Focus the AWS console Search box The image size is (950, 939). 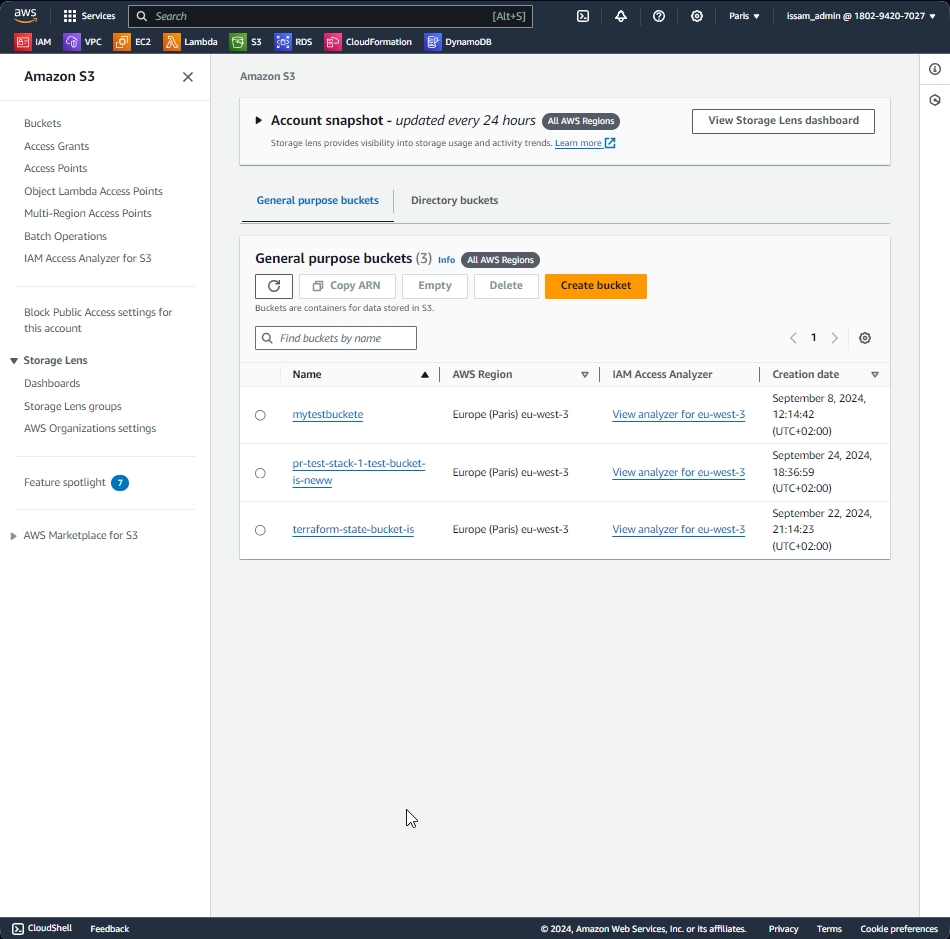(x=330, y=16)
